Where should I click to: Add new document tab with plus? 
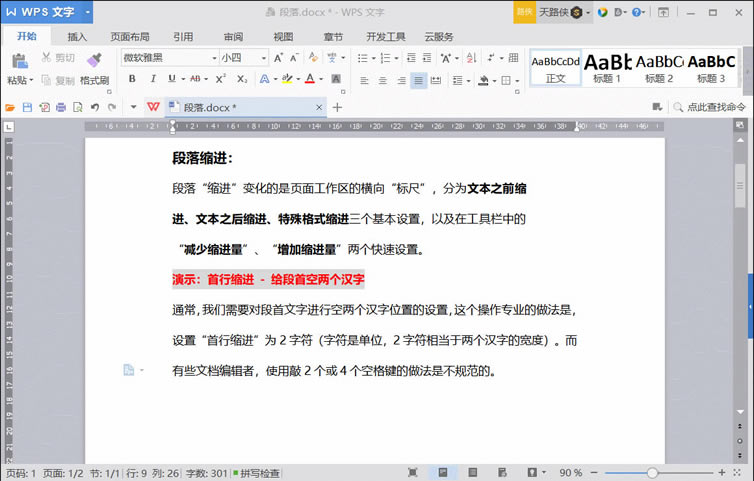tap(337, 107)
